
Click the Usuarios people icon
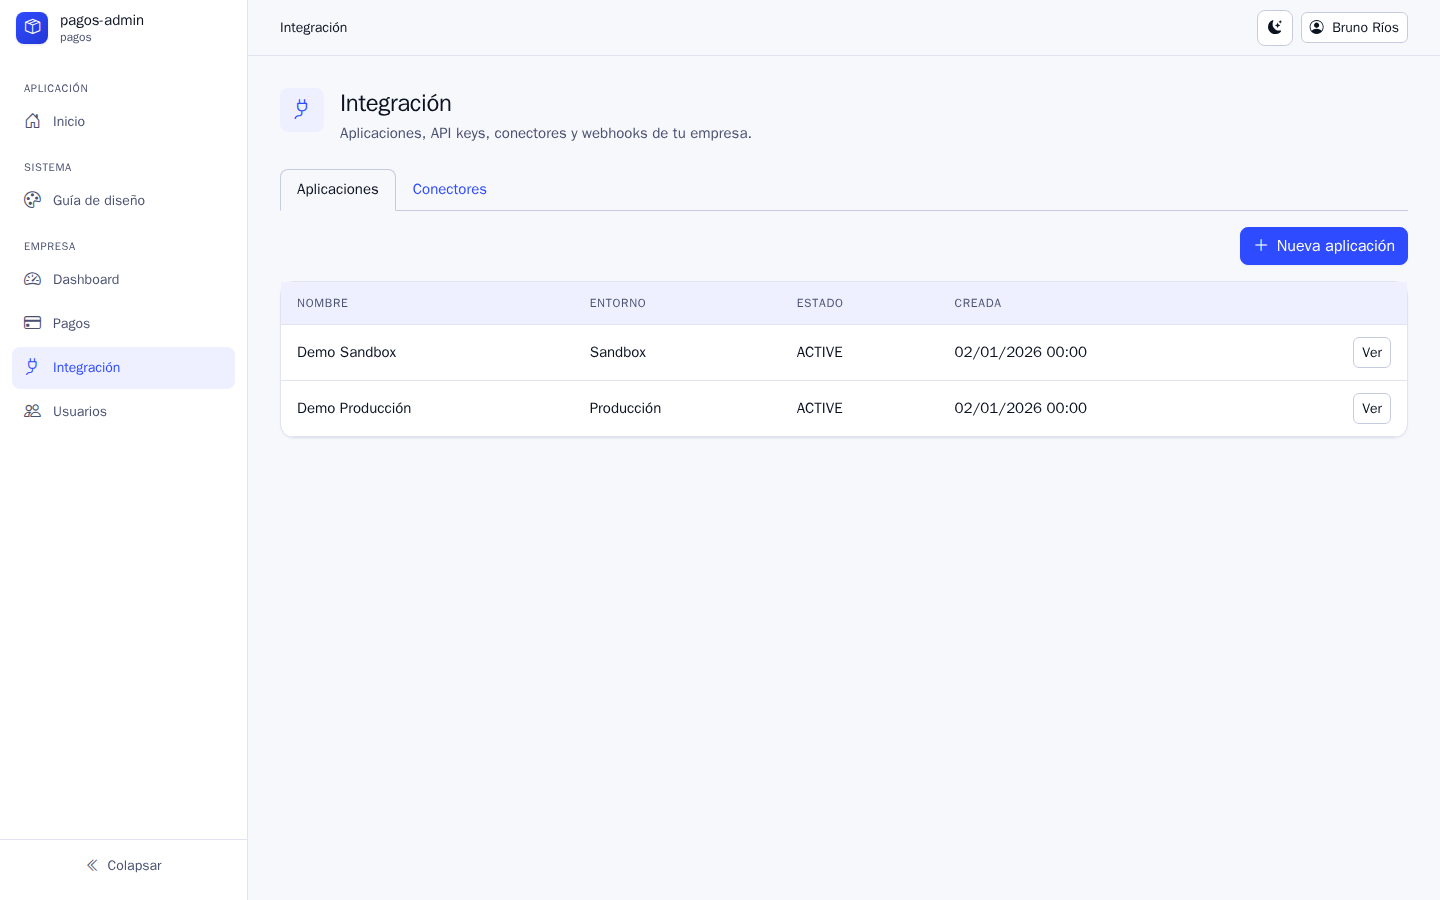click(33, 411)
